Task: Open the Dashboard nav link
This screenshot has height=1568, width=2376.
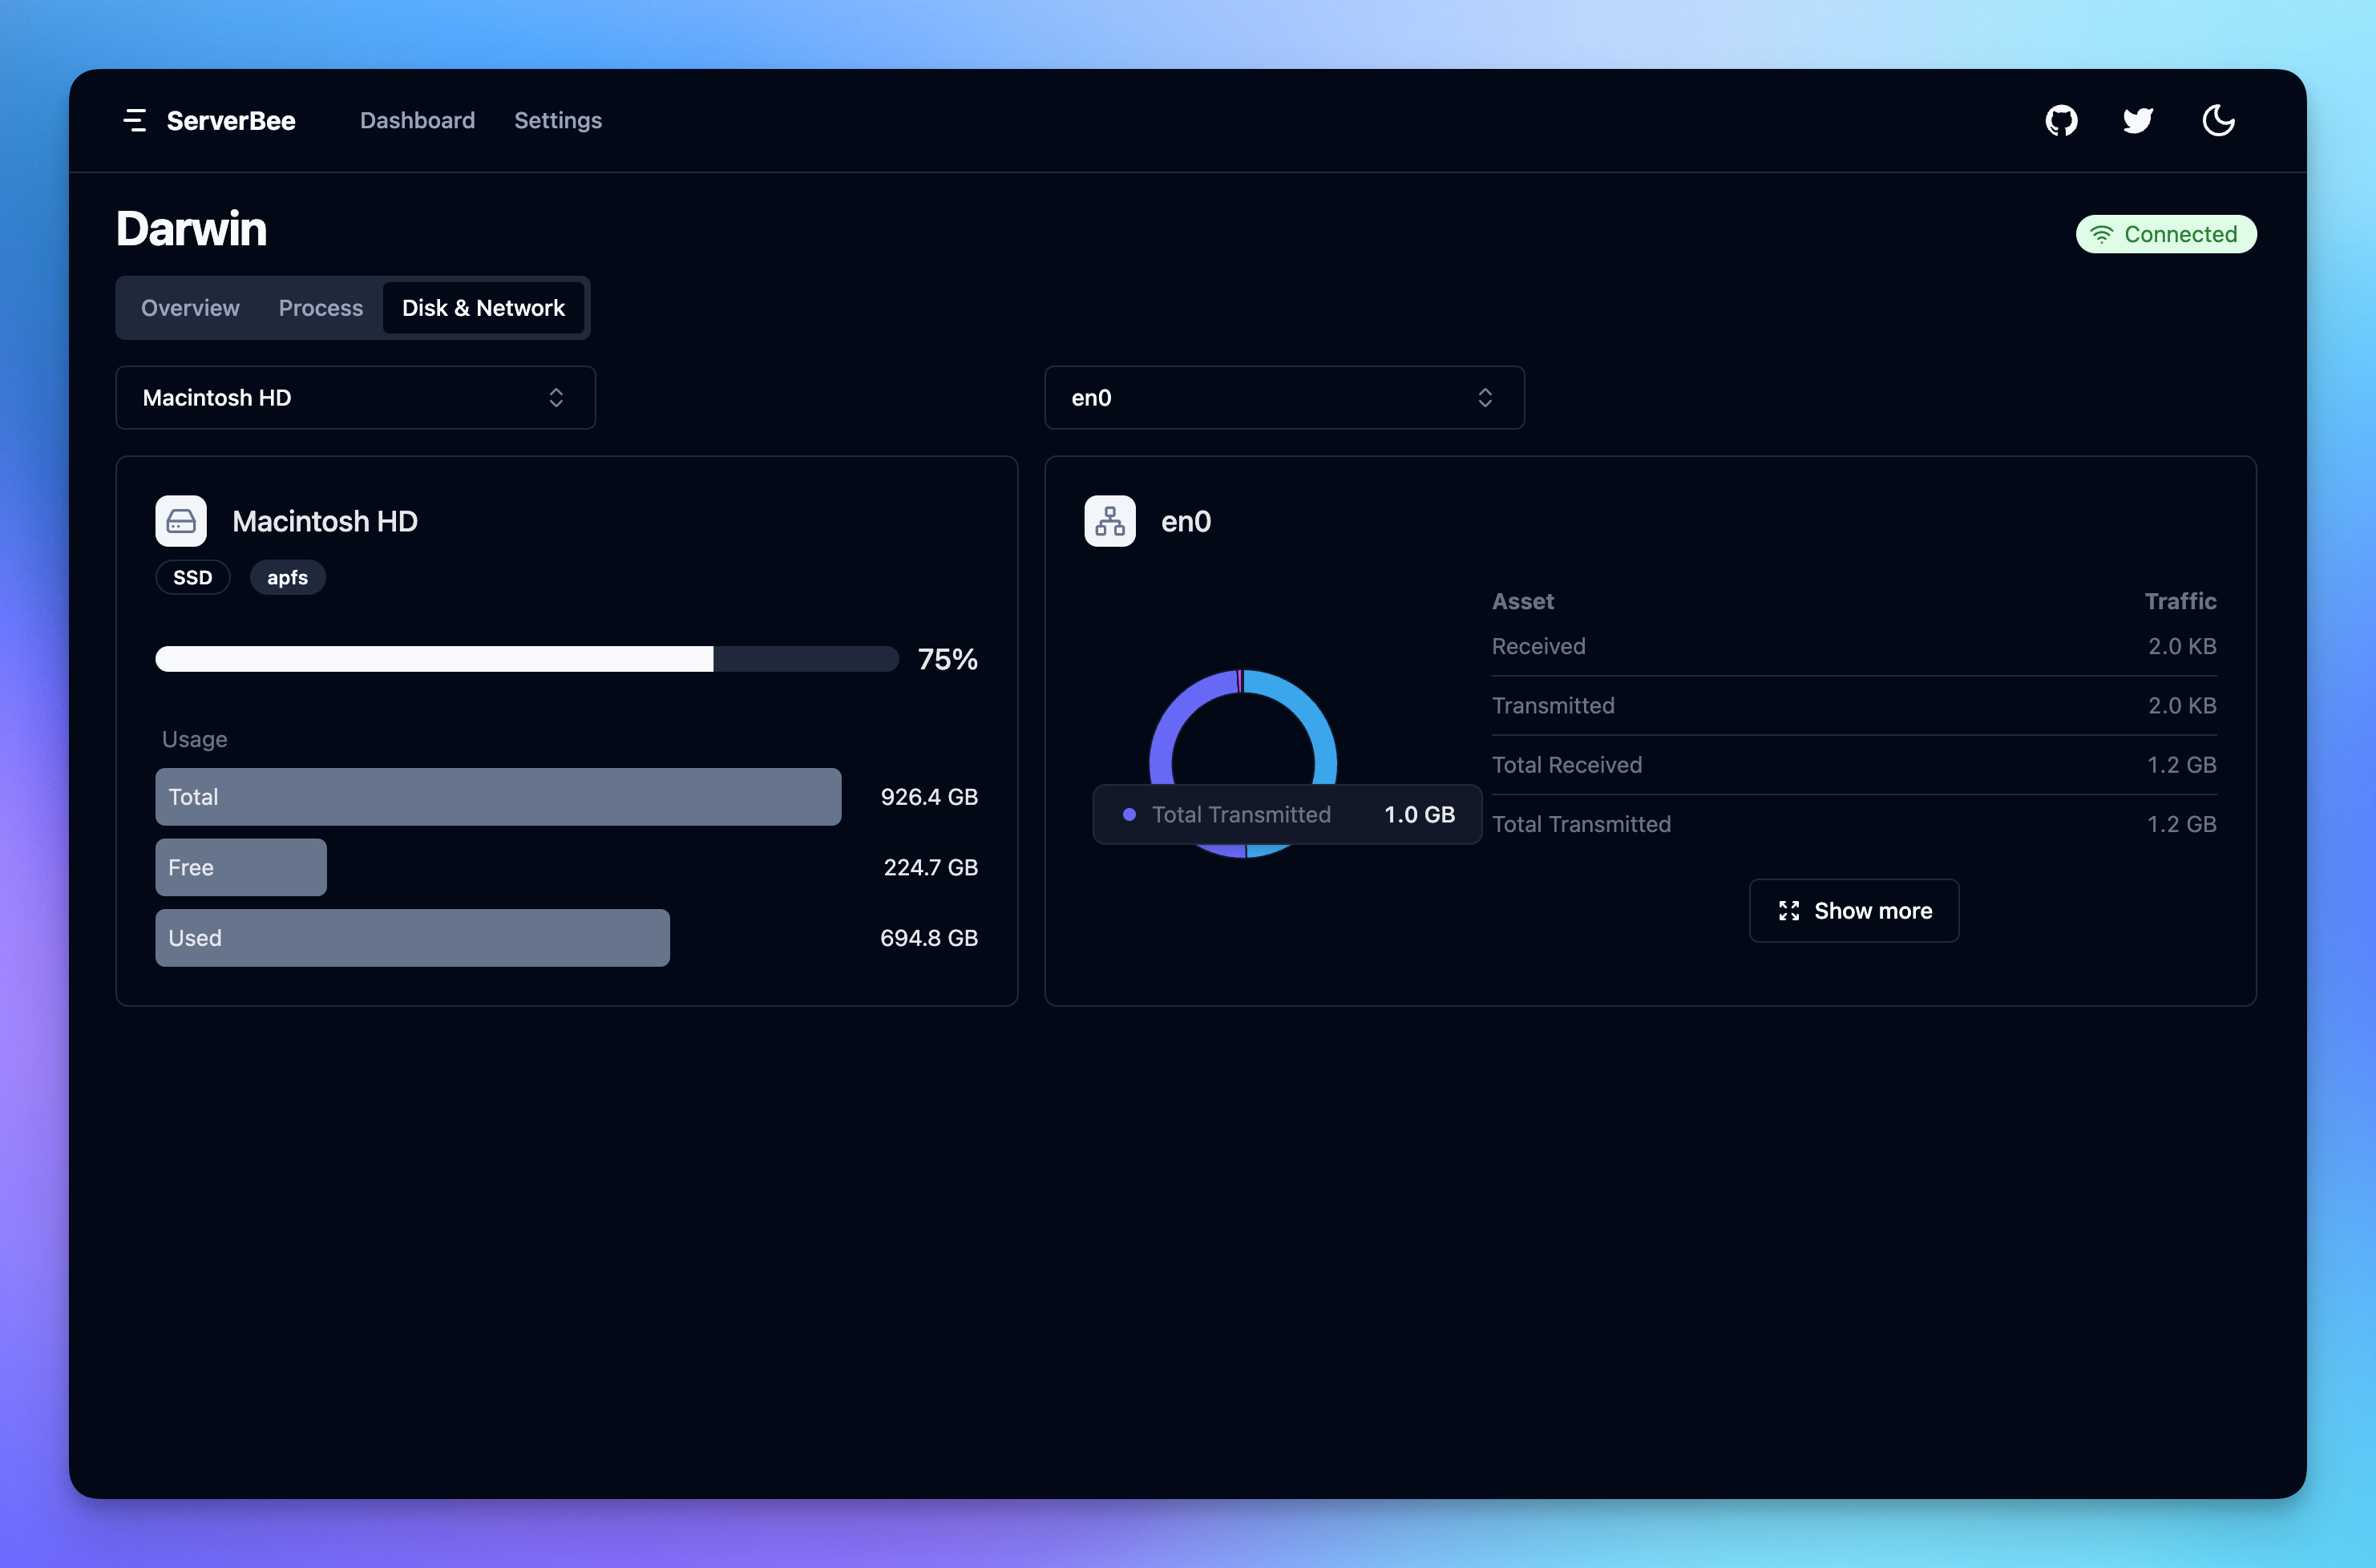Action: (x=417, y=121)
